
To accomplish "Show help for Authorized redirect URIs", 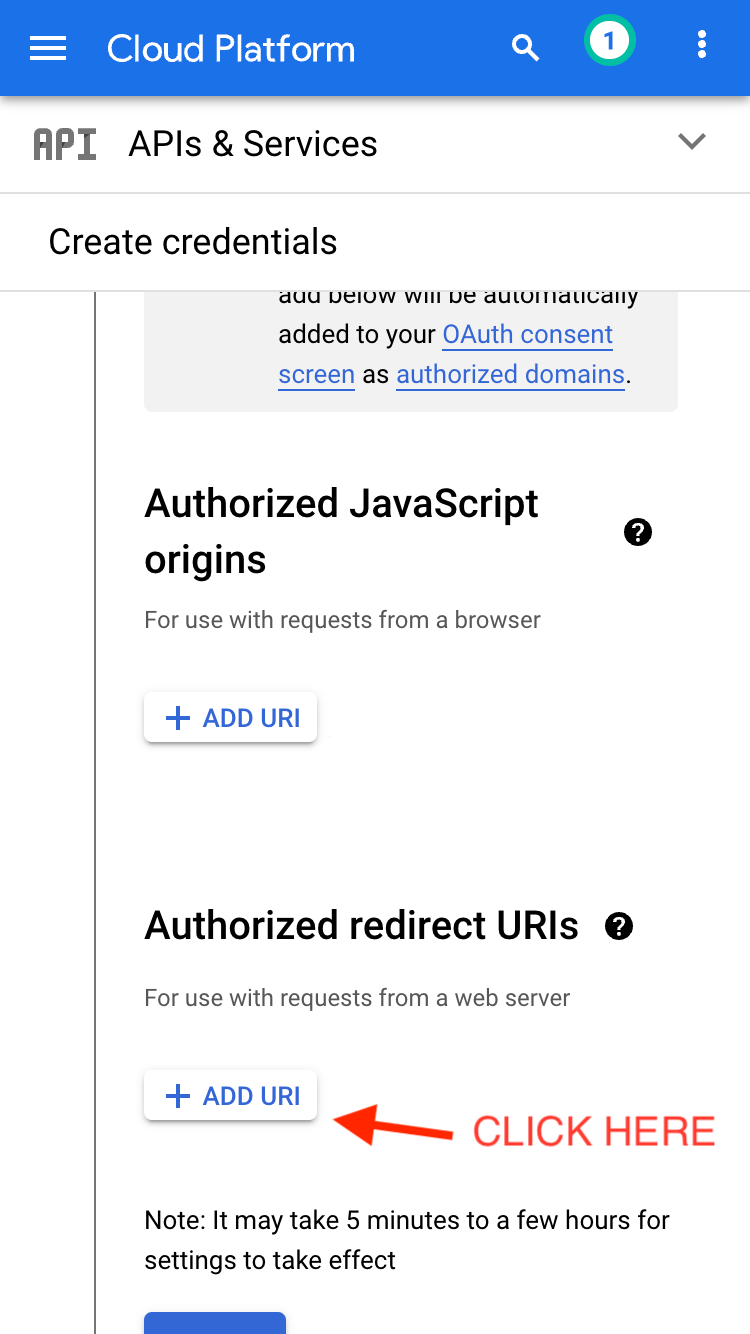I will pyautogui.click(x=619, y=927).
